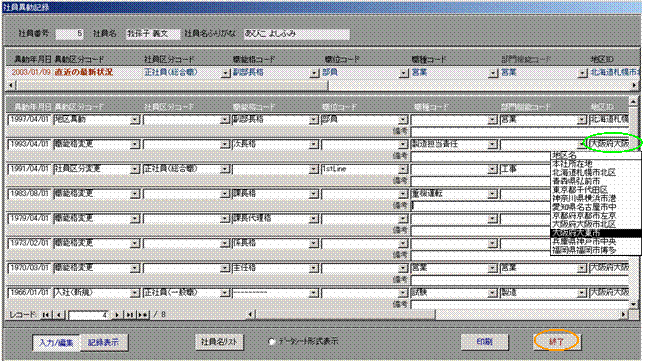645x362 pixels.
Task: Choose 愛知県名古屋市中 from the region list
Action: [x=596, y=207]
